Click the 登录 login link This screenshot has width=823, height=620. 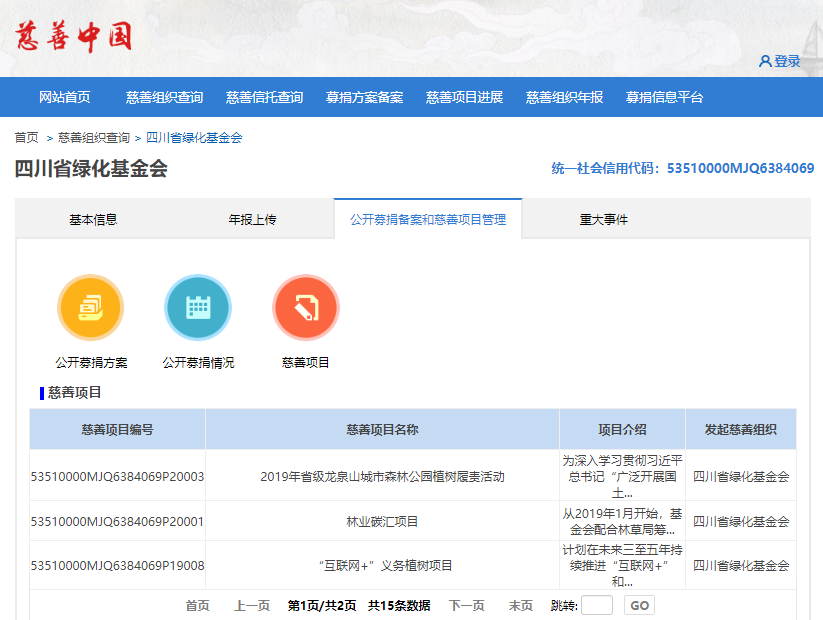tap(787, 61)
